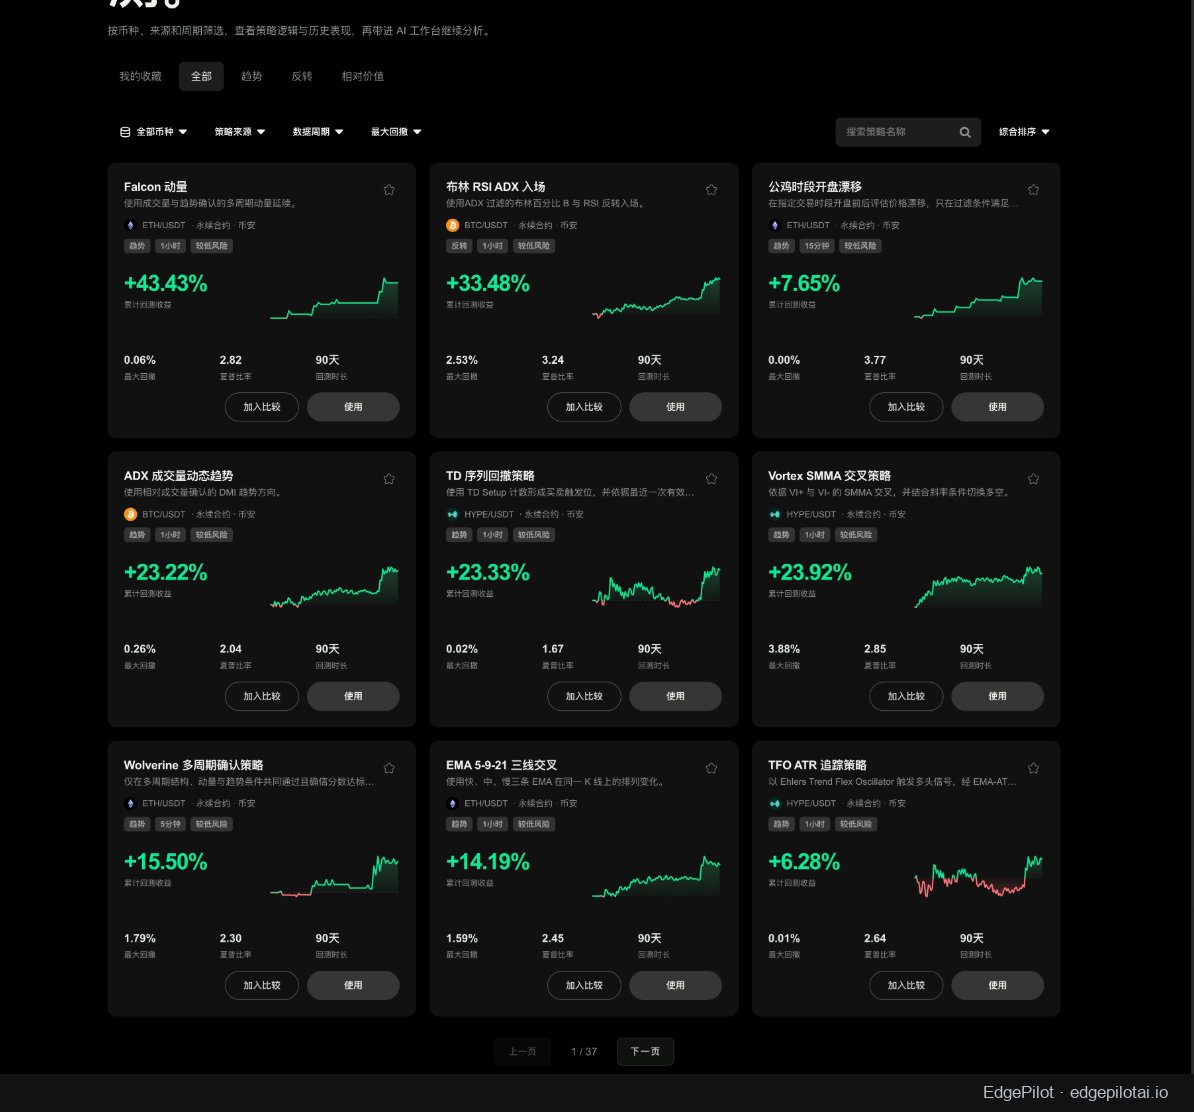This screenshot has width=1194, height=1112.
Task: Toggle favorite star on 公鸡时段开盘漂移
Action: tap(1033, 190)
